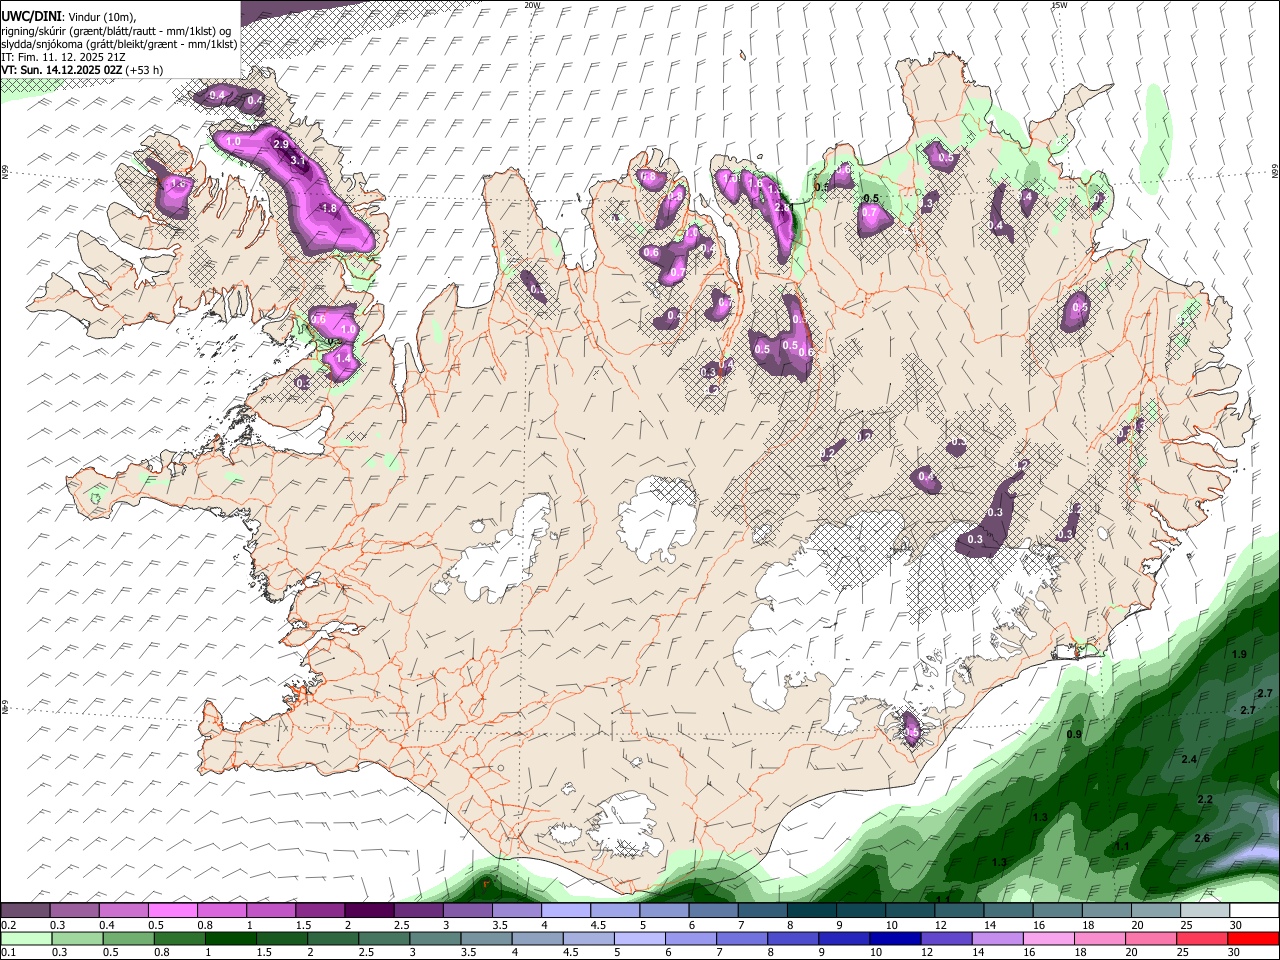Click the pink swatch at 18 in lower legend row
This screenshot has width=1280, height=960.
[x=1098, y=939]
